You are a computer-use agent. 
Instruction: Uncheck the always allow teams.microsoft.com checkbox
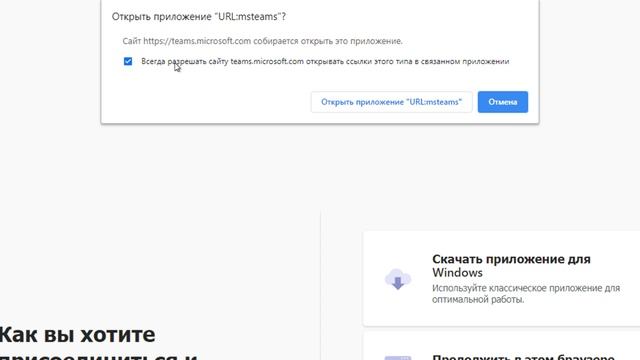point(128,61)
